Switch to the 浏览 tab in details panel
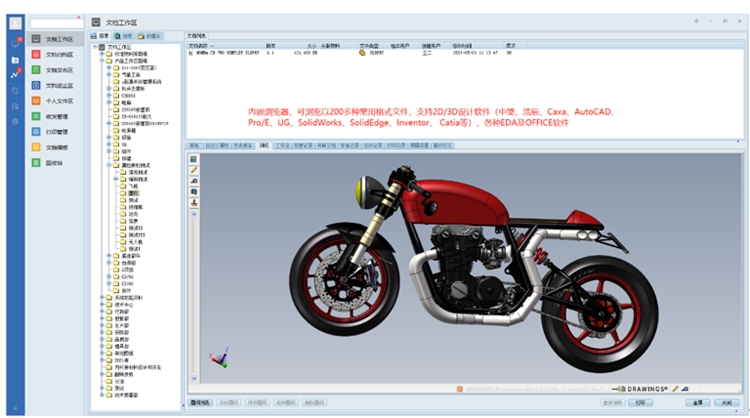 pyautogui.click(x=264, y=145)
